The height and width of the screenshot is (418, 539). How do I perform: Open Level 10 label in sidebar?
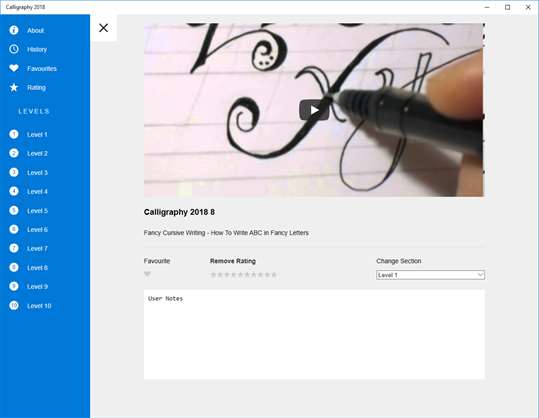point(39,306)
